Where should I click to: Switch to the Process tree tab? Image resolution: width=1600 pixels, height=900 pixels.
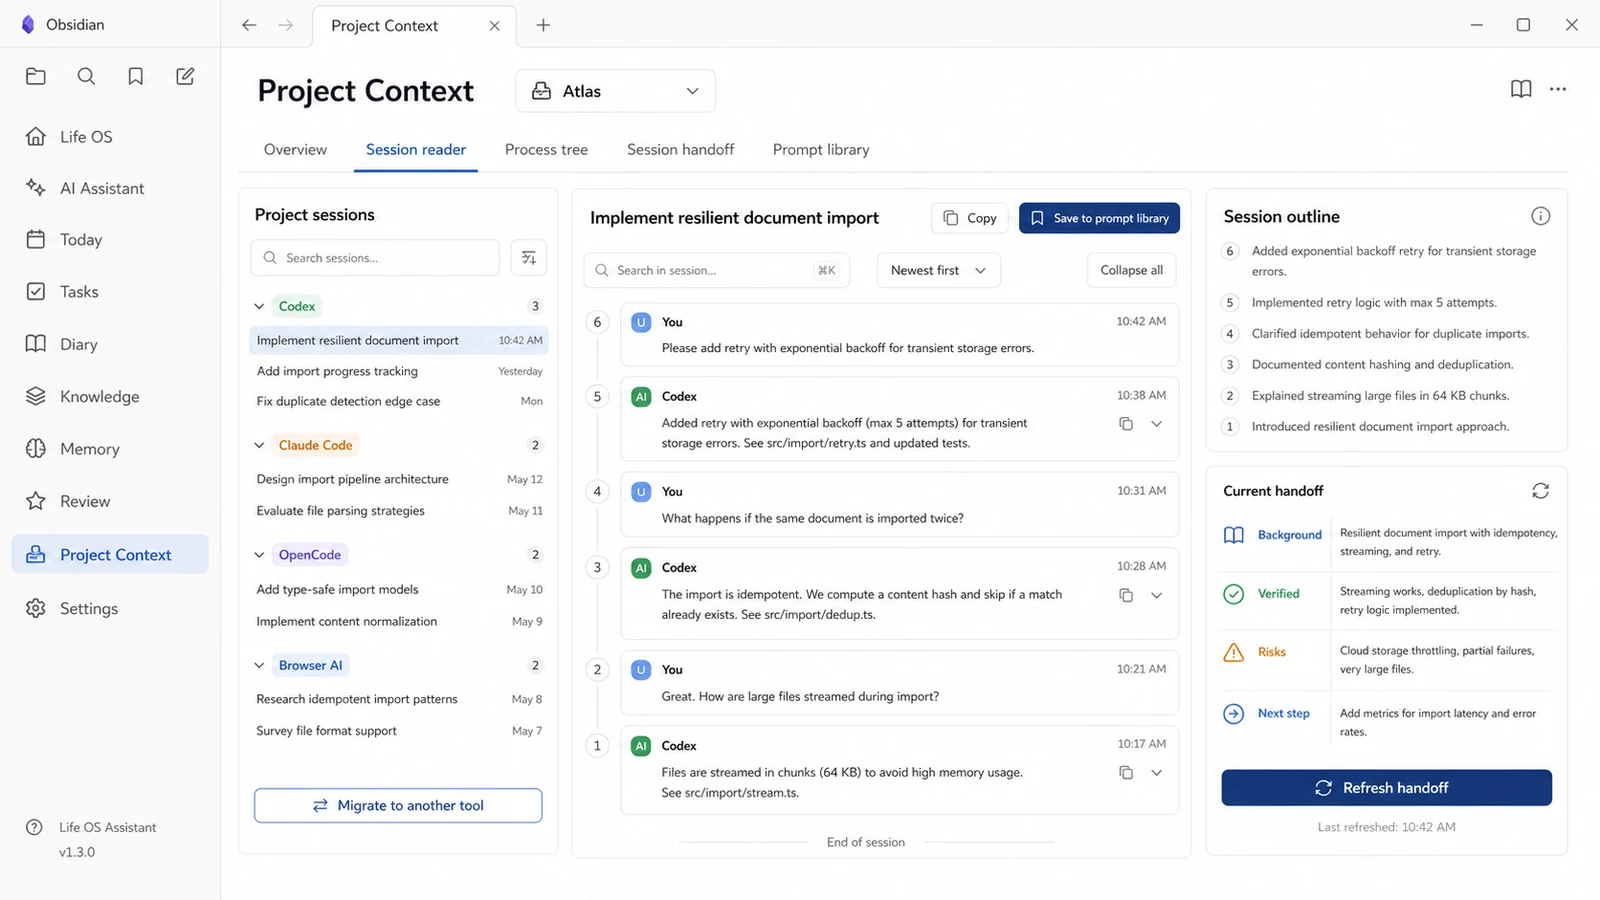click(x=546, y=149)
